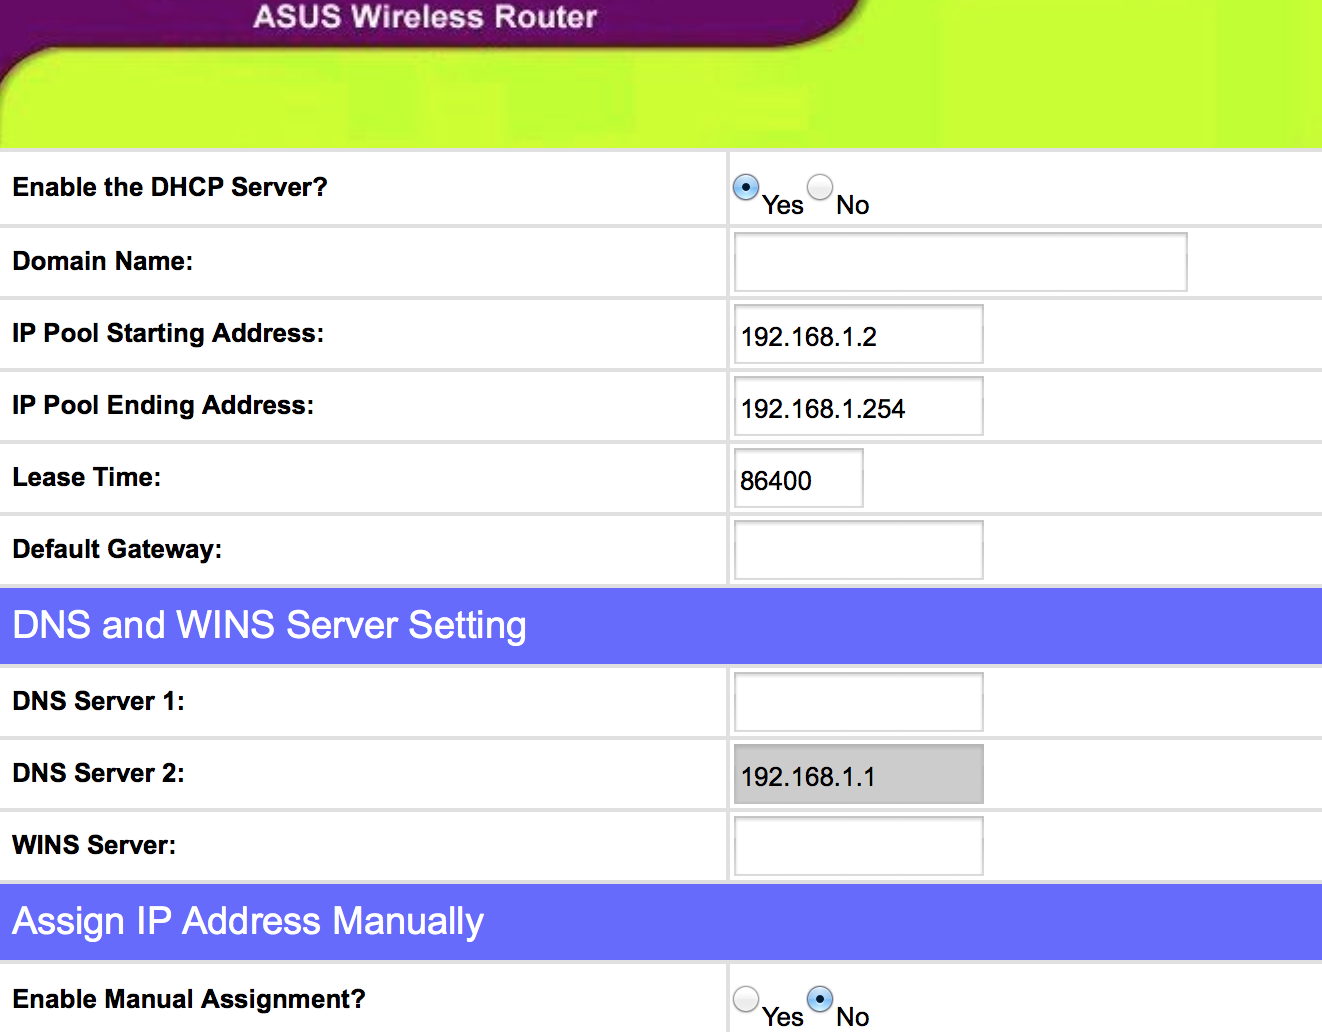Click the IP Pool Ending Address field
The height and width of the screenshot is (1032, 1322).
tap(858, 406)
